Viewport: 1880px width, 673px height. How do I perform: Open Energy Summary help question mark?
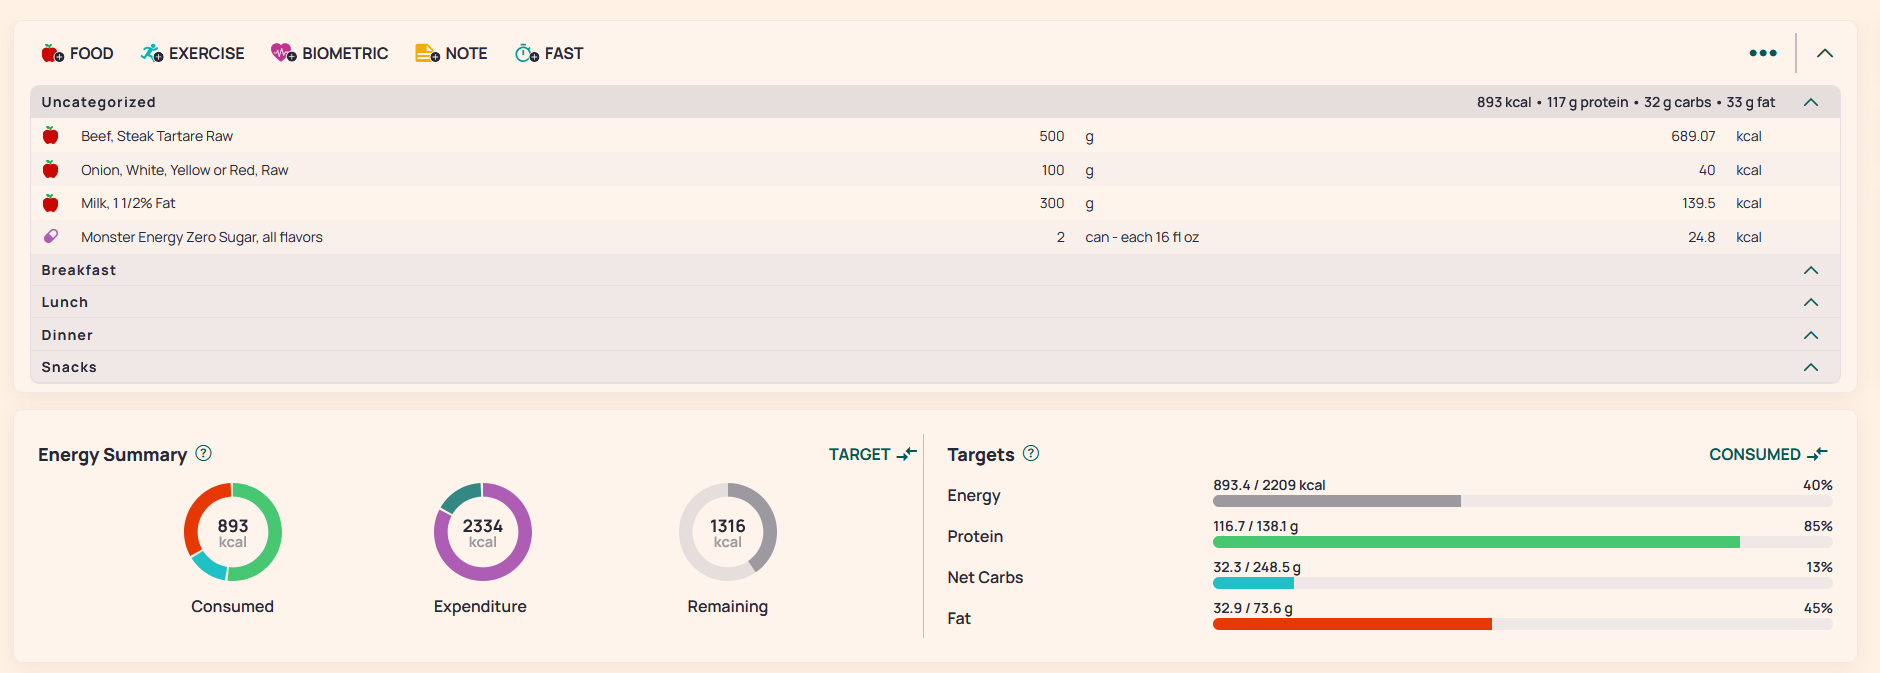coord(204,453)
